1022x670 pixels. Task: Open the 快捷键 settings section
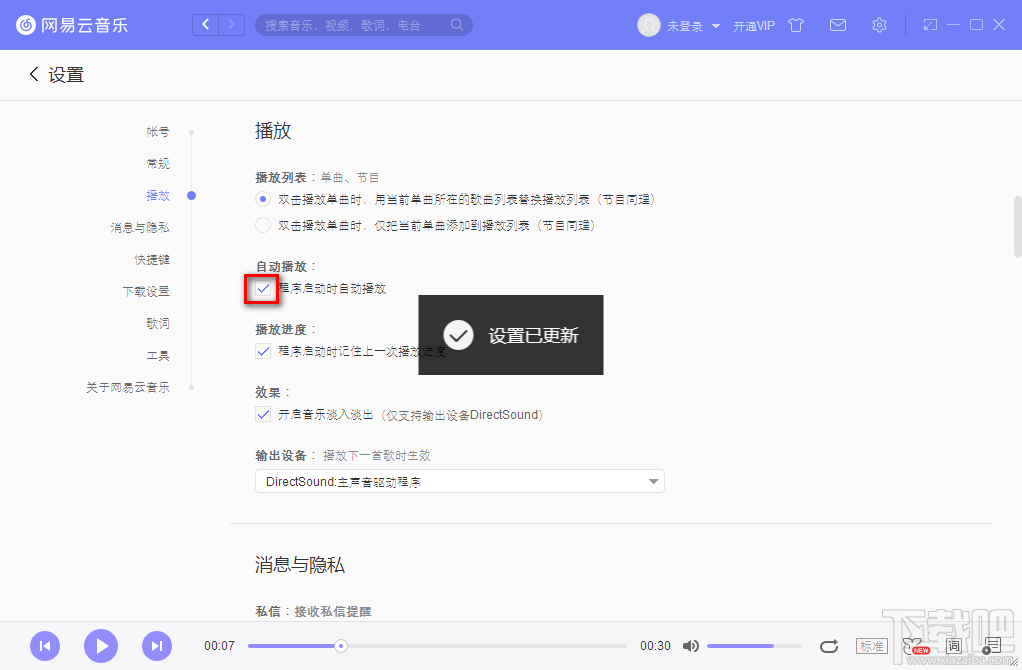(151, 258)
